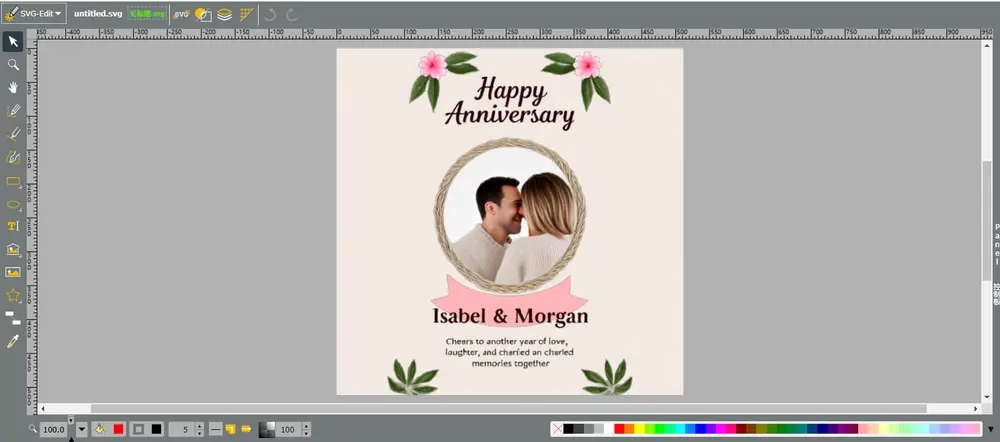Choose the Star polygon tool
The width and height of the screenshot is (1000, 442).
(x=13, y=295)
